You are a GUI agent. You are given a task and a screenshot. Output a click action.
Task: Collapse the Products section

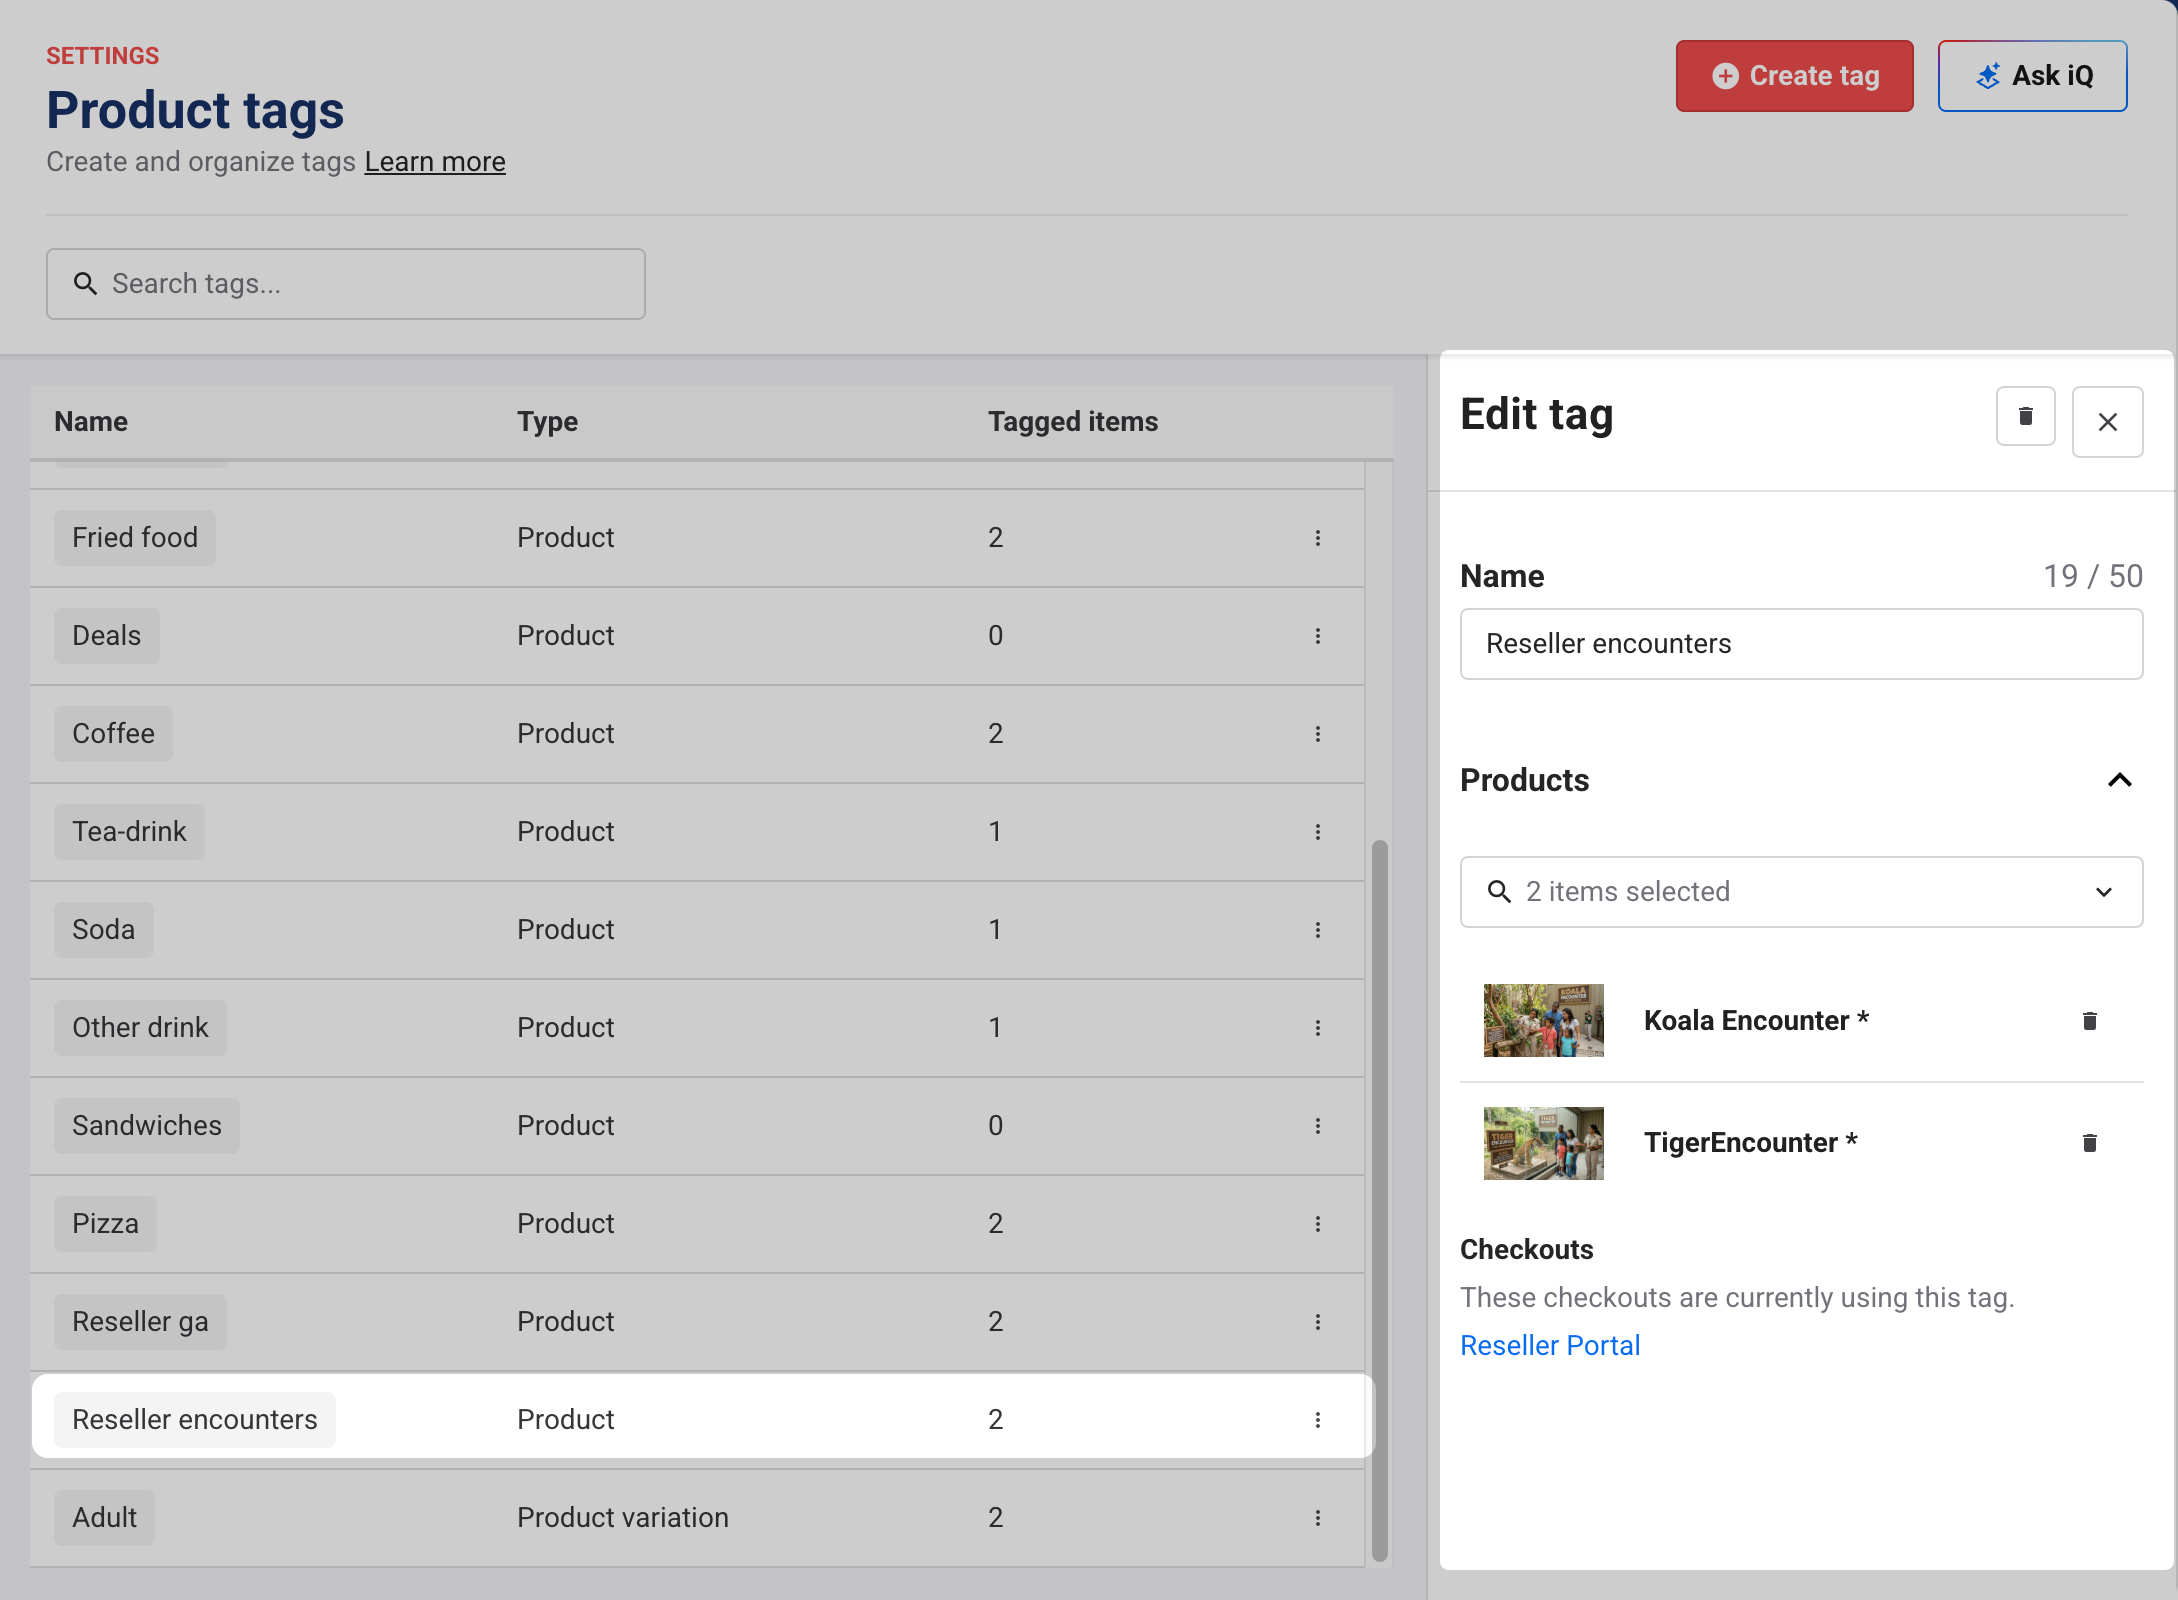coord(2120,780)
